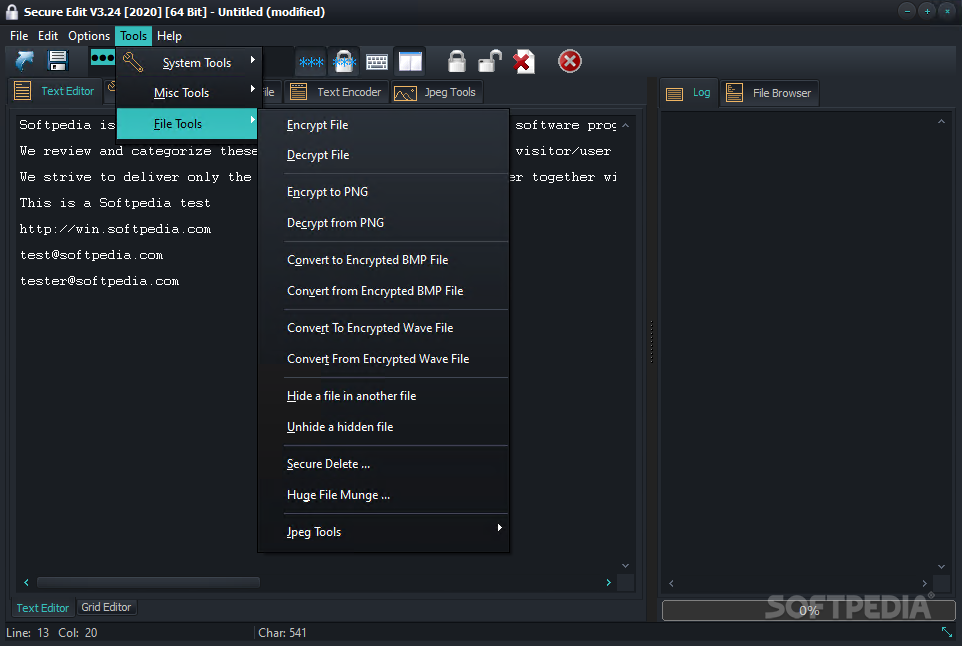Select the Text Editor bottom tab
Viewport: 962px width, 646px height.
[x=42, y=608]
